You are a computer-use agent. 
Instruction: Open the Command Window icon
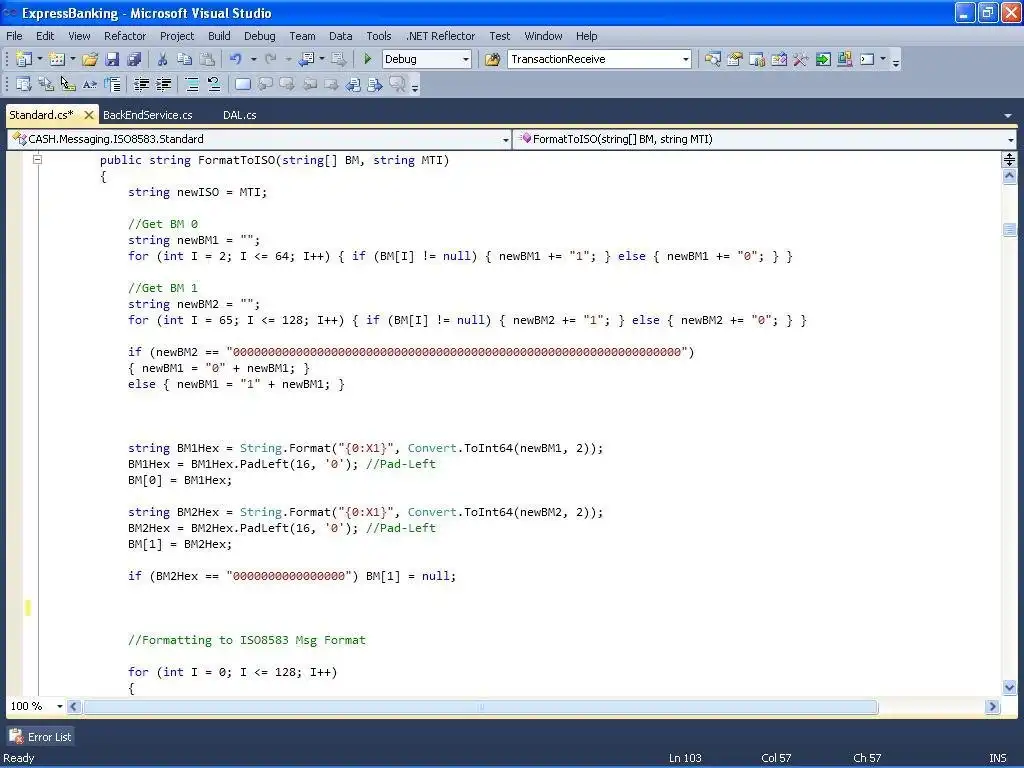coord(867,59)
